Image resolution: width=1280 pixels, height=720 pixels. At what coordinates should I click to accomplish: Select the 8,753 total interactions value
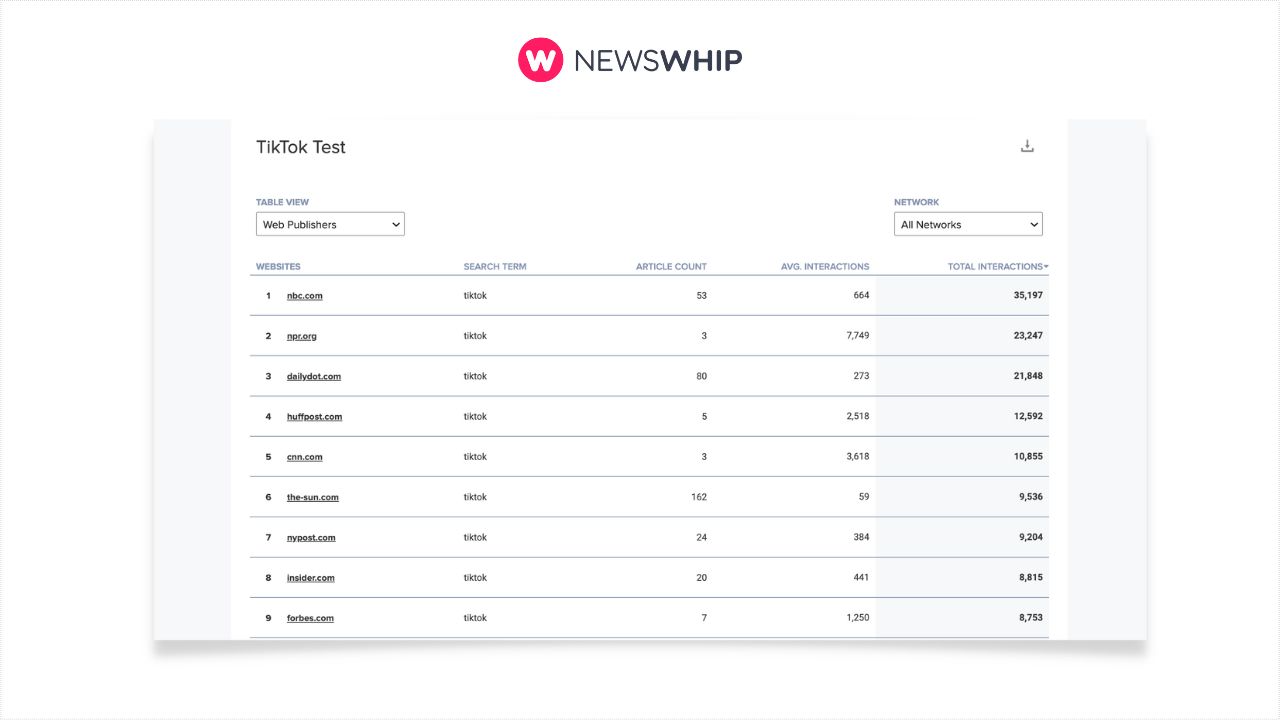coord(1031,618)
